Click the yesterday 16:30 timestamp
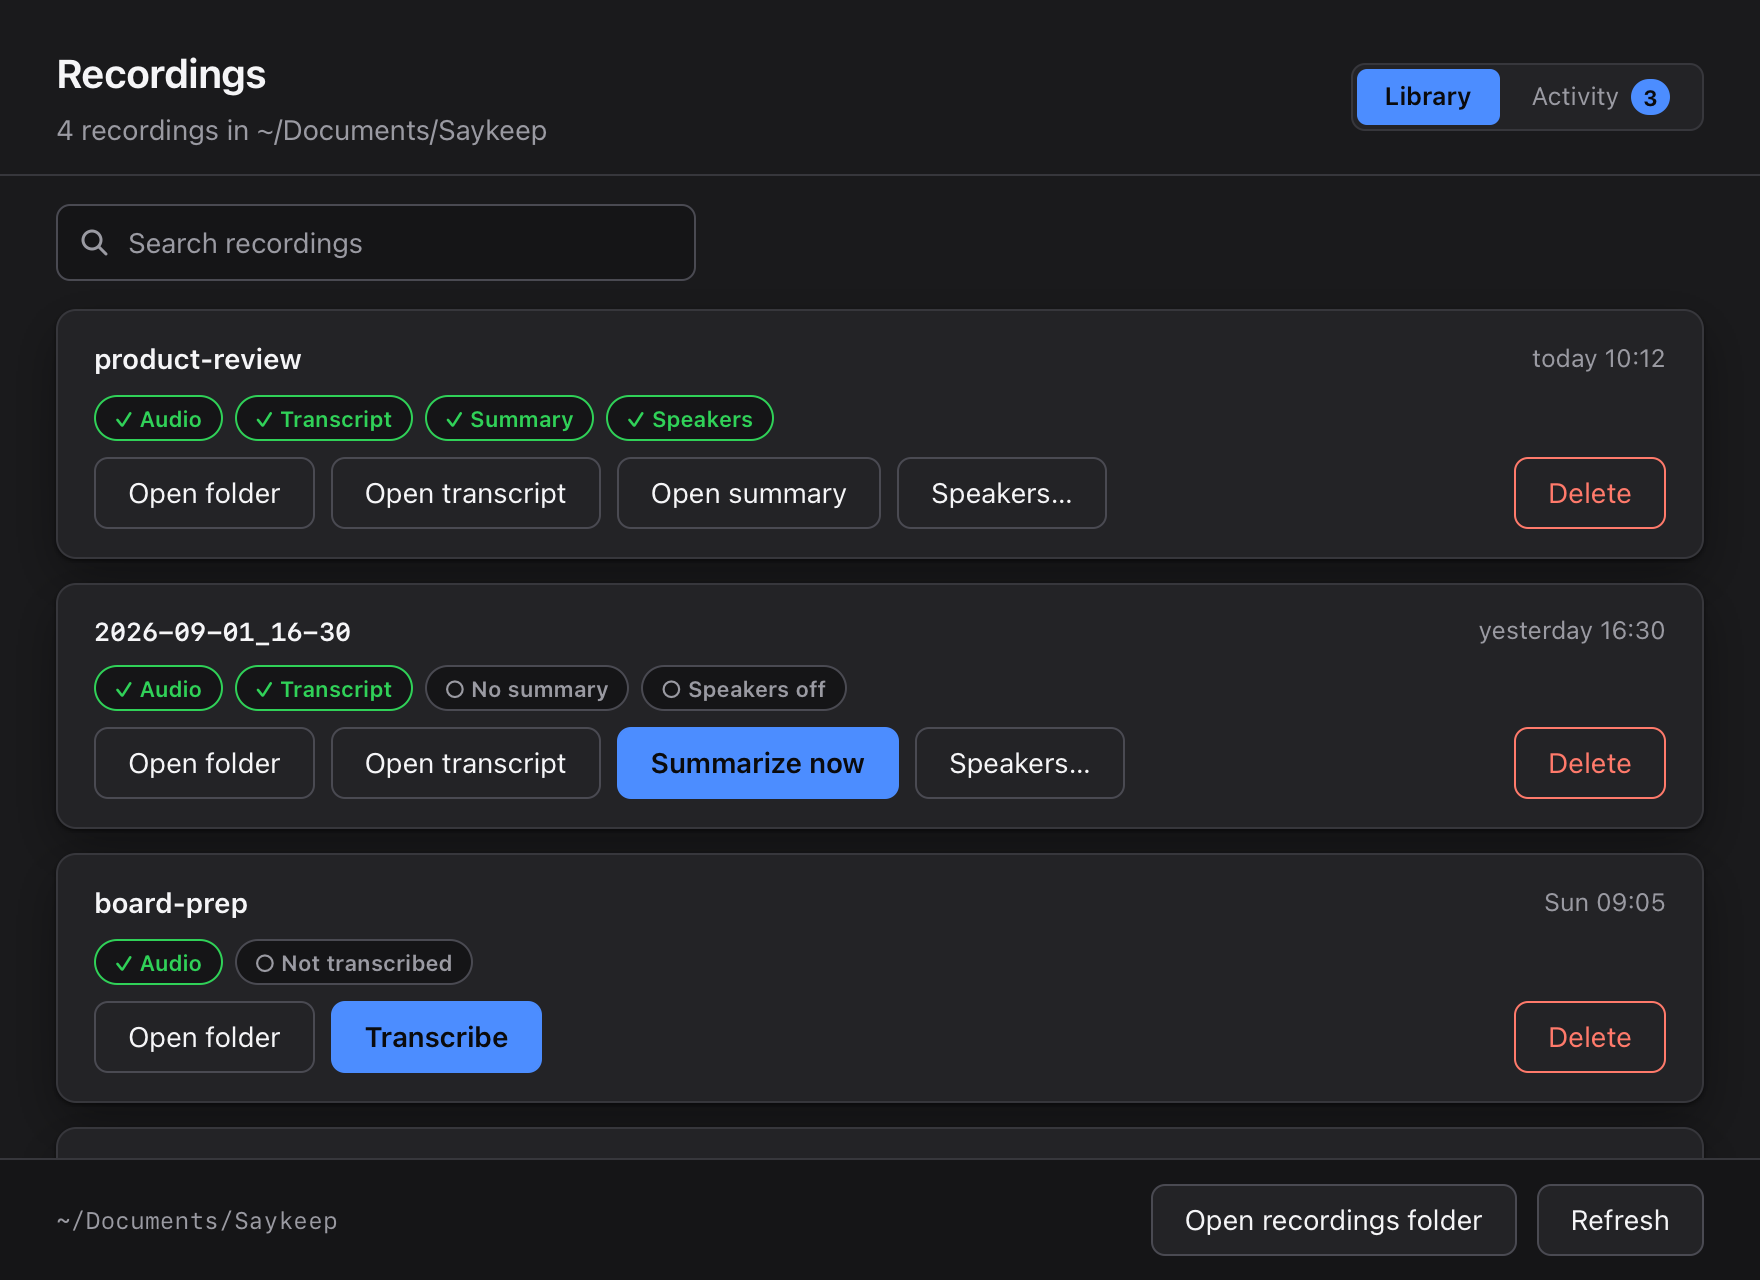Viewport: 1760px width, 1280px height. (x=1571, y=630)
